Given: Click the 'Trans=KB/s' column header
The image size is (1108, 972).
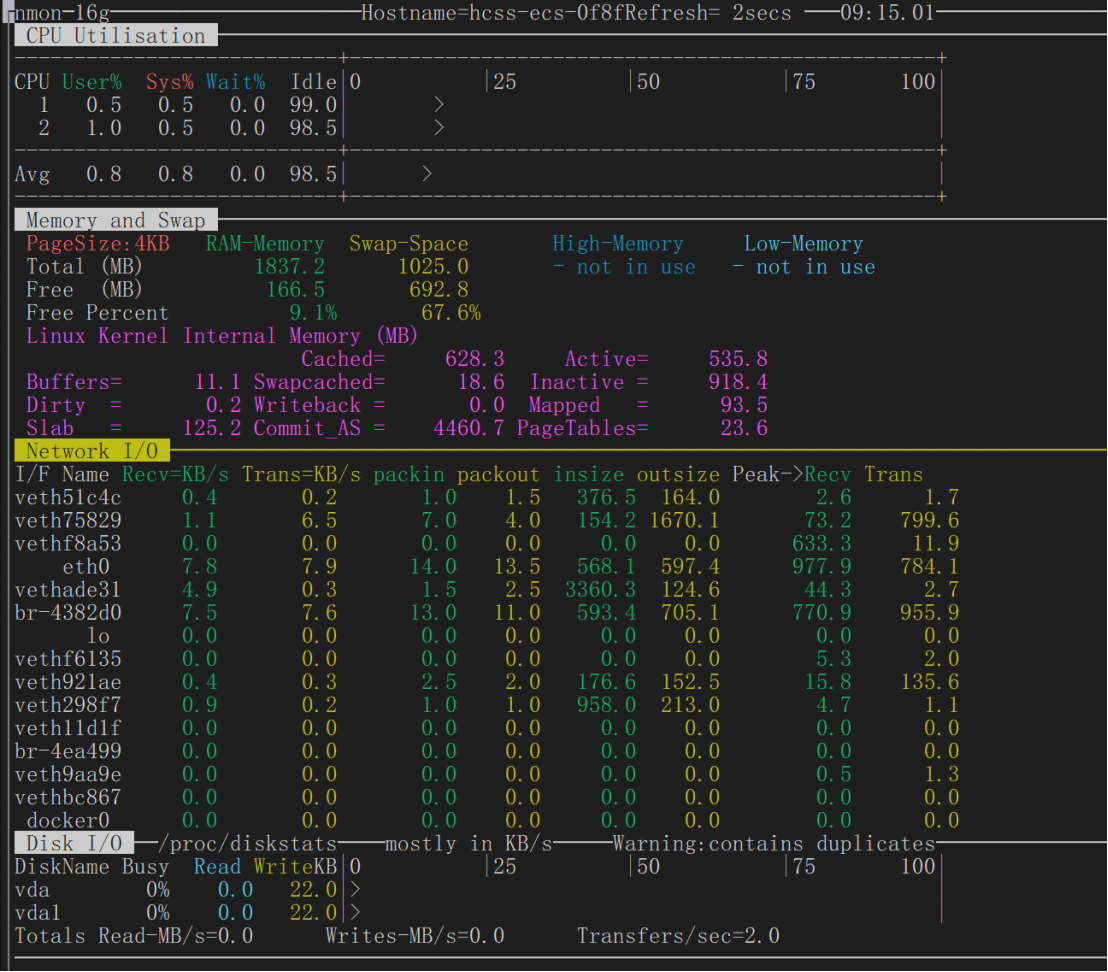Looking at the screenshot, I should pyautogui.click(x=301, y=474).
